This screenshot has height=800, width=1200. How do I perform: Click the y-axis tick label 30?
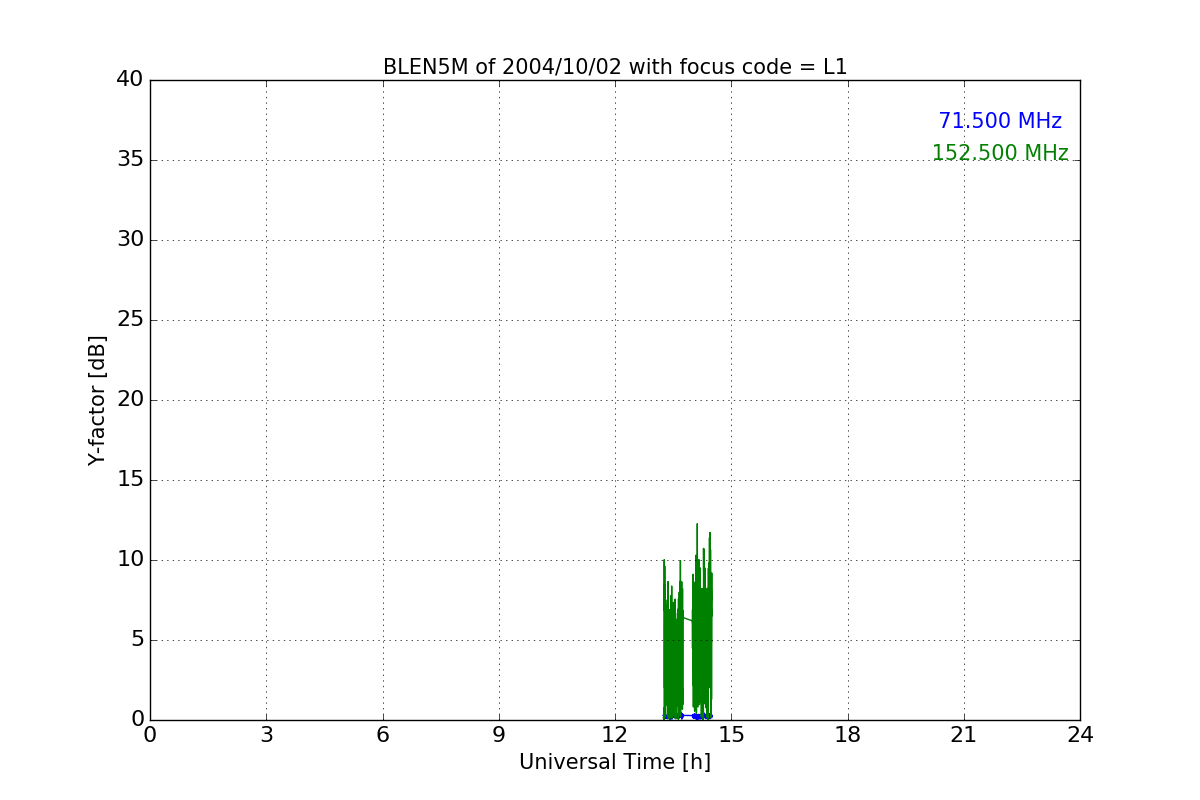point(130,239)
